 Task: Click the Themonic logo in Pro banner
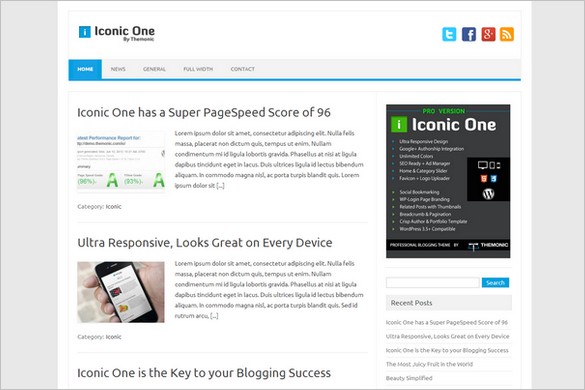click(488, 245)
